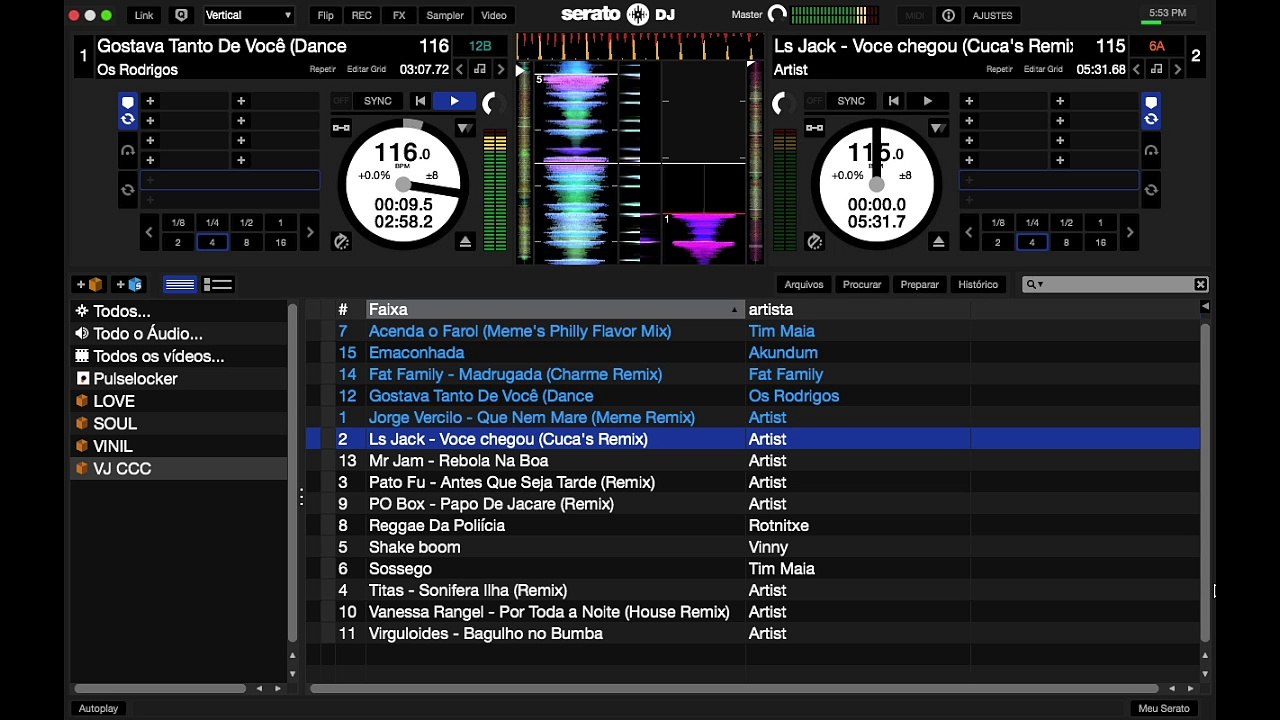Add new crate with orange icon

click(x=89, y=284)
